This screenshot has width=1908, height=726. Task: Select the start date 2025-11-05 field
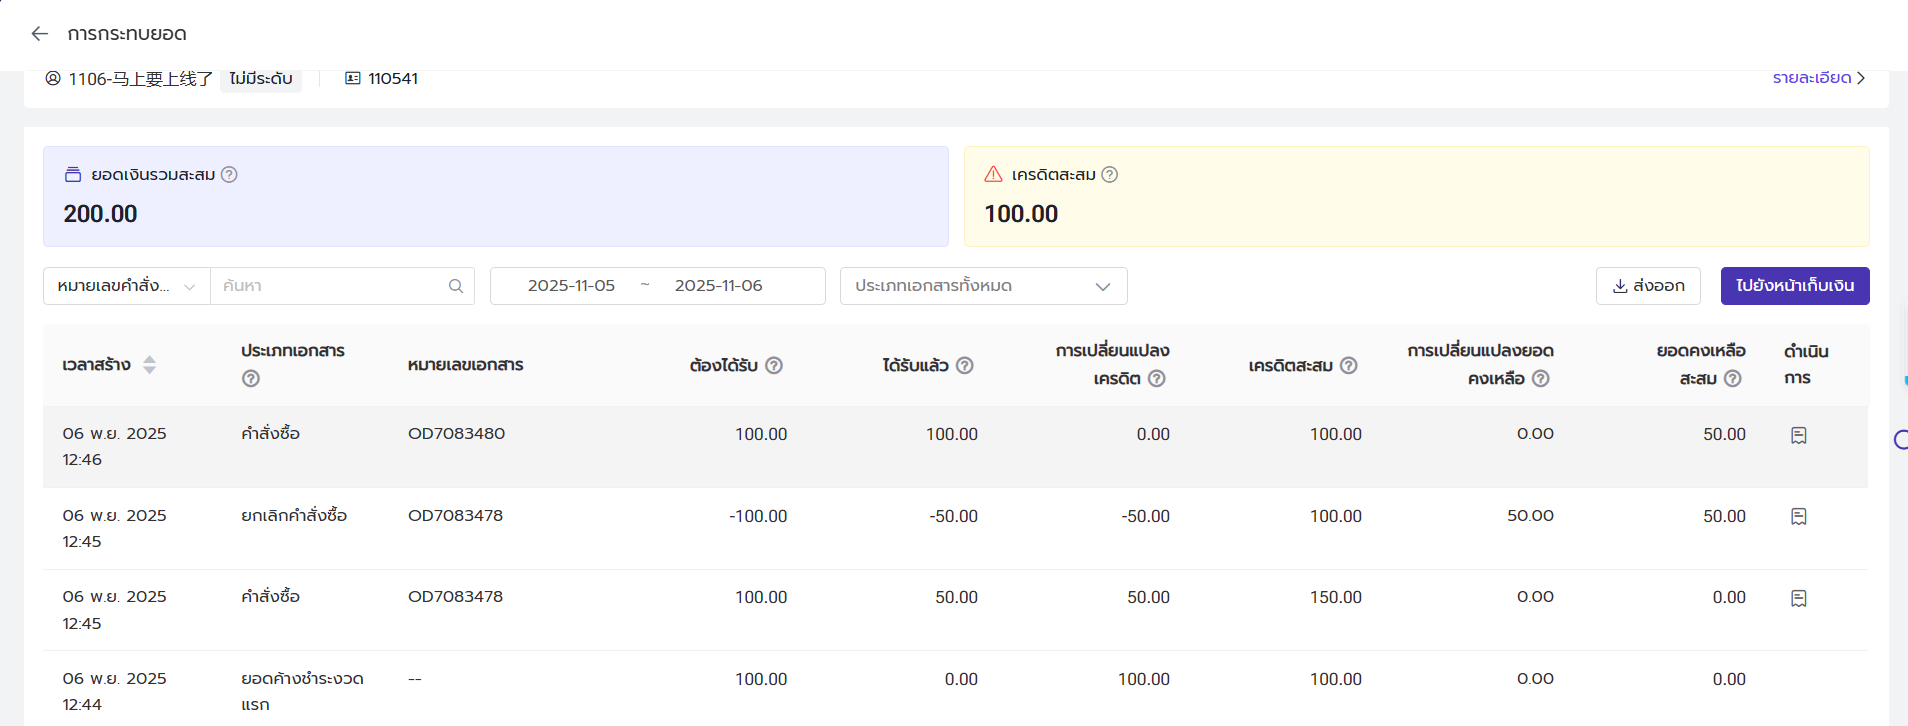pyautogui.click(x=571, y=286)
